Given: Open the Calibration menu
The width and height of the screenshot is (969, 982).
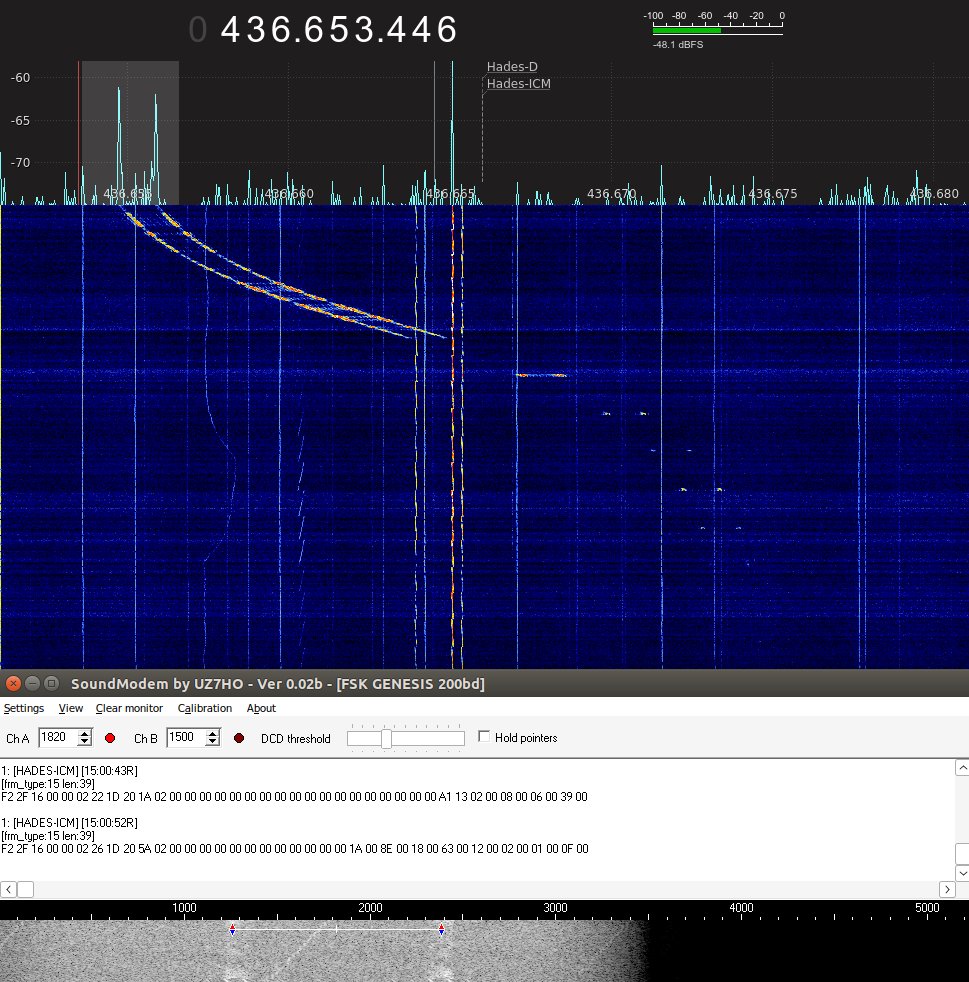Looking at the screenshot, I should pyautogui.click(x=205, y=708).
